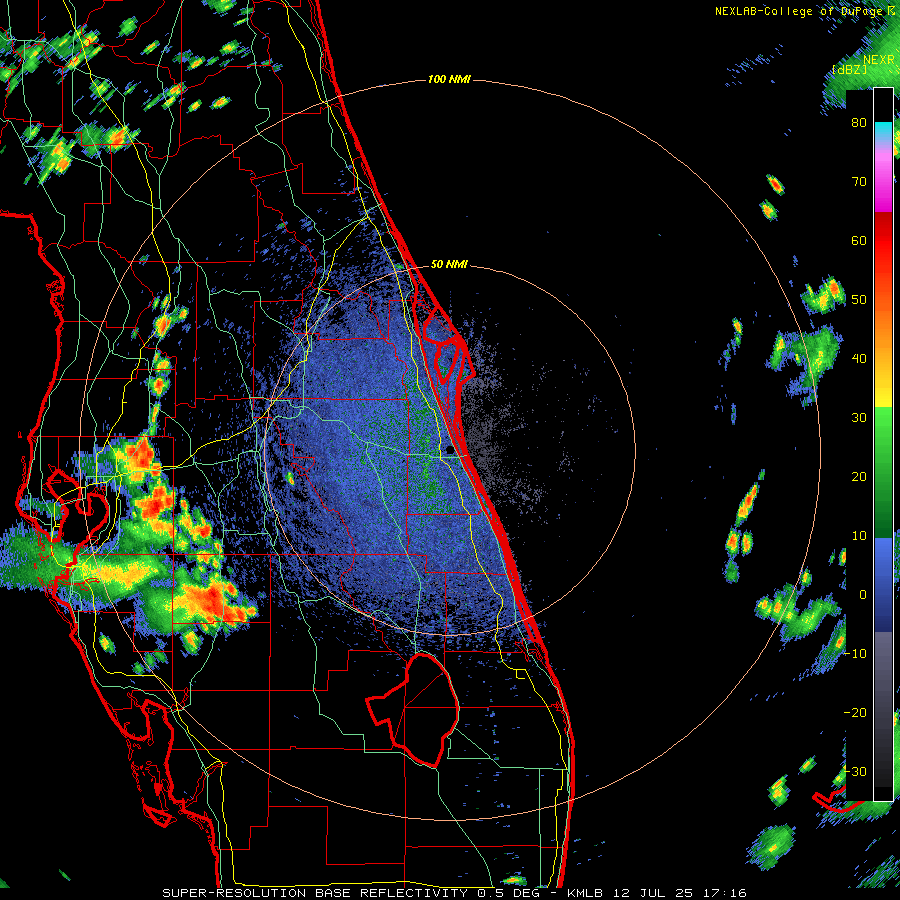Click the light green color bar segment

point(883,428)
